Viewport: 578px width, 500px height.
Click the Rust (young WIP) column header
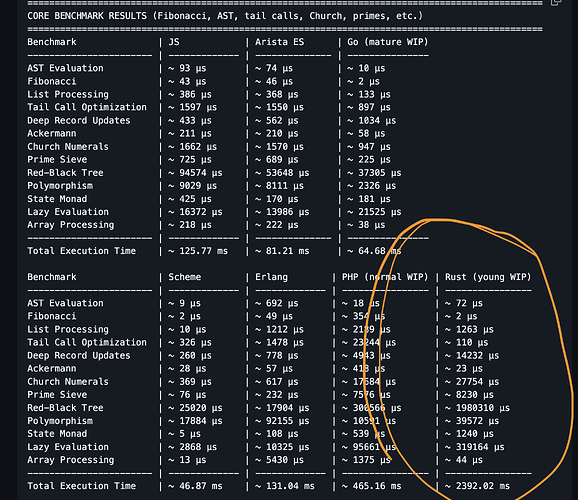[488, 277]
